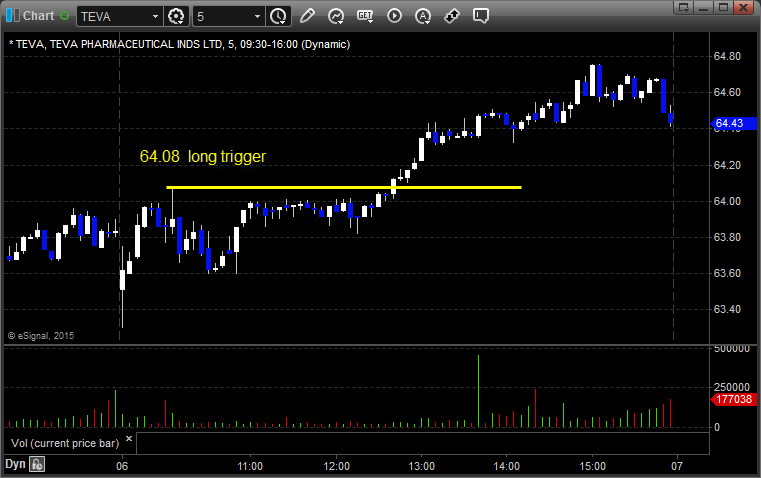Image resolution: width=761 pixels, height=478 pixels.
Task: Maximize the chart window
Action: 723,7
